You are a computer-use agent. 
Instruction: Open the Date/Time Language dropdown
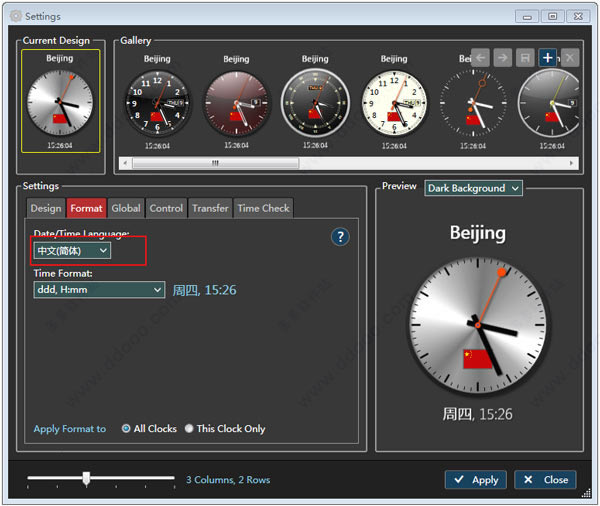72,251
